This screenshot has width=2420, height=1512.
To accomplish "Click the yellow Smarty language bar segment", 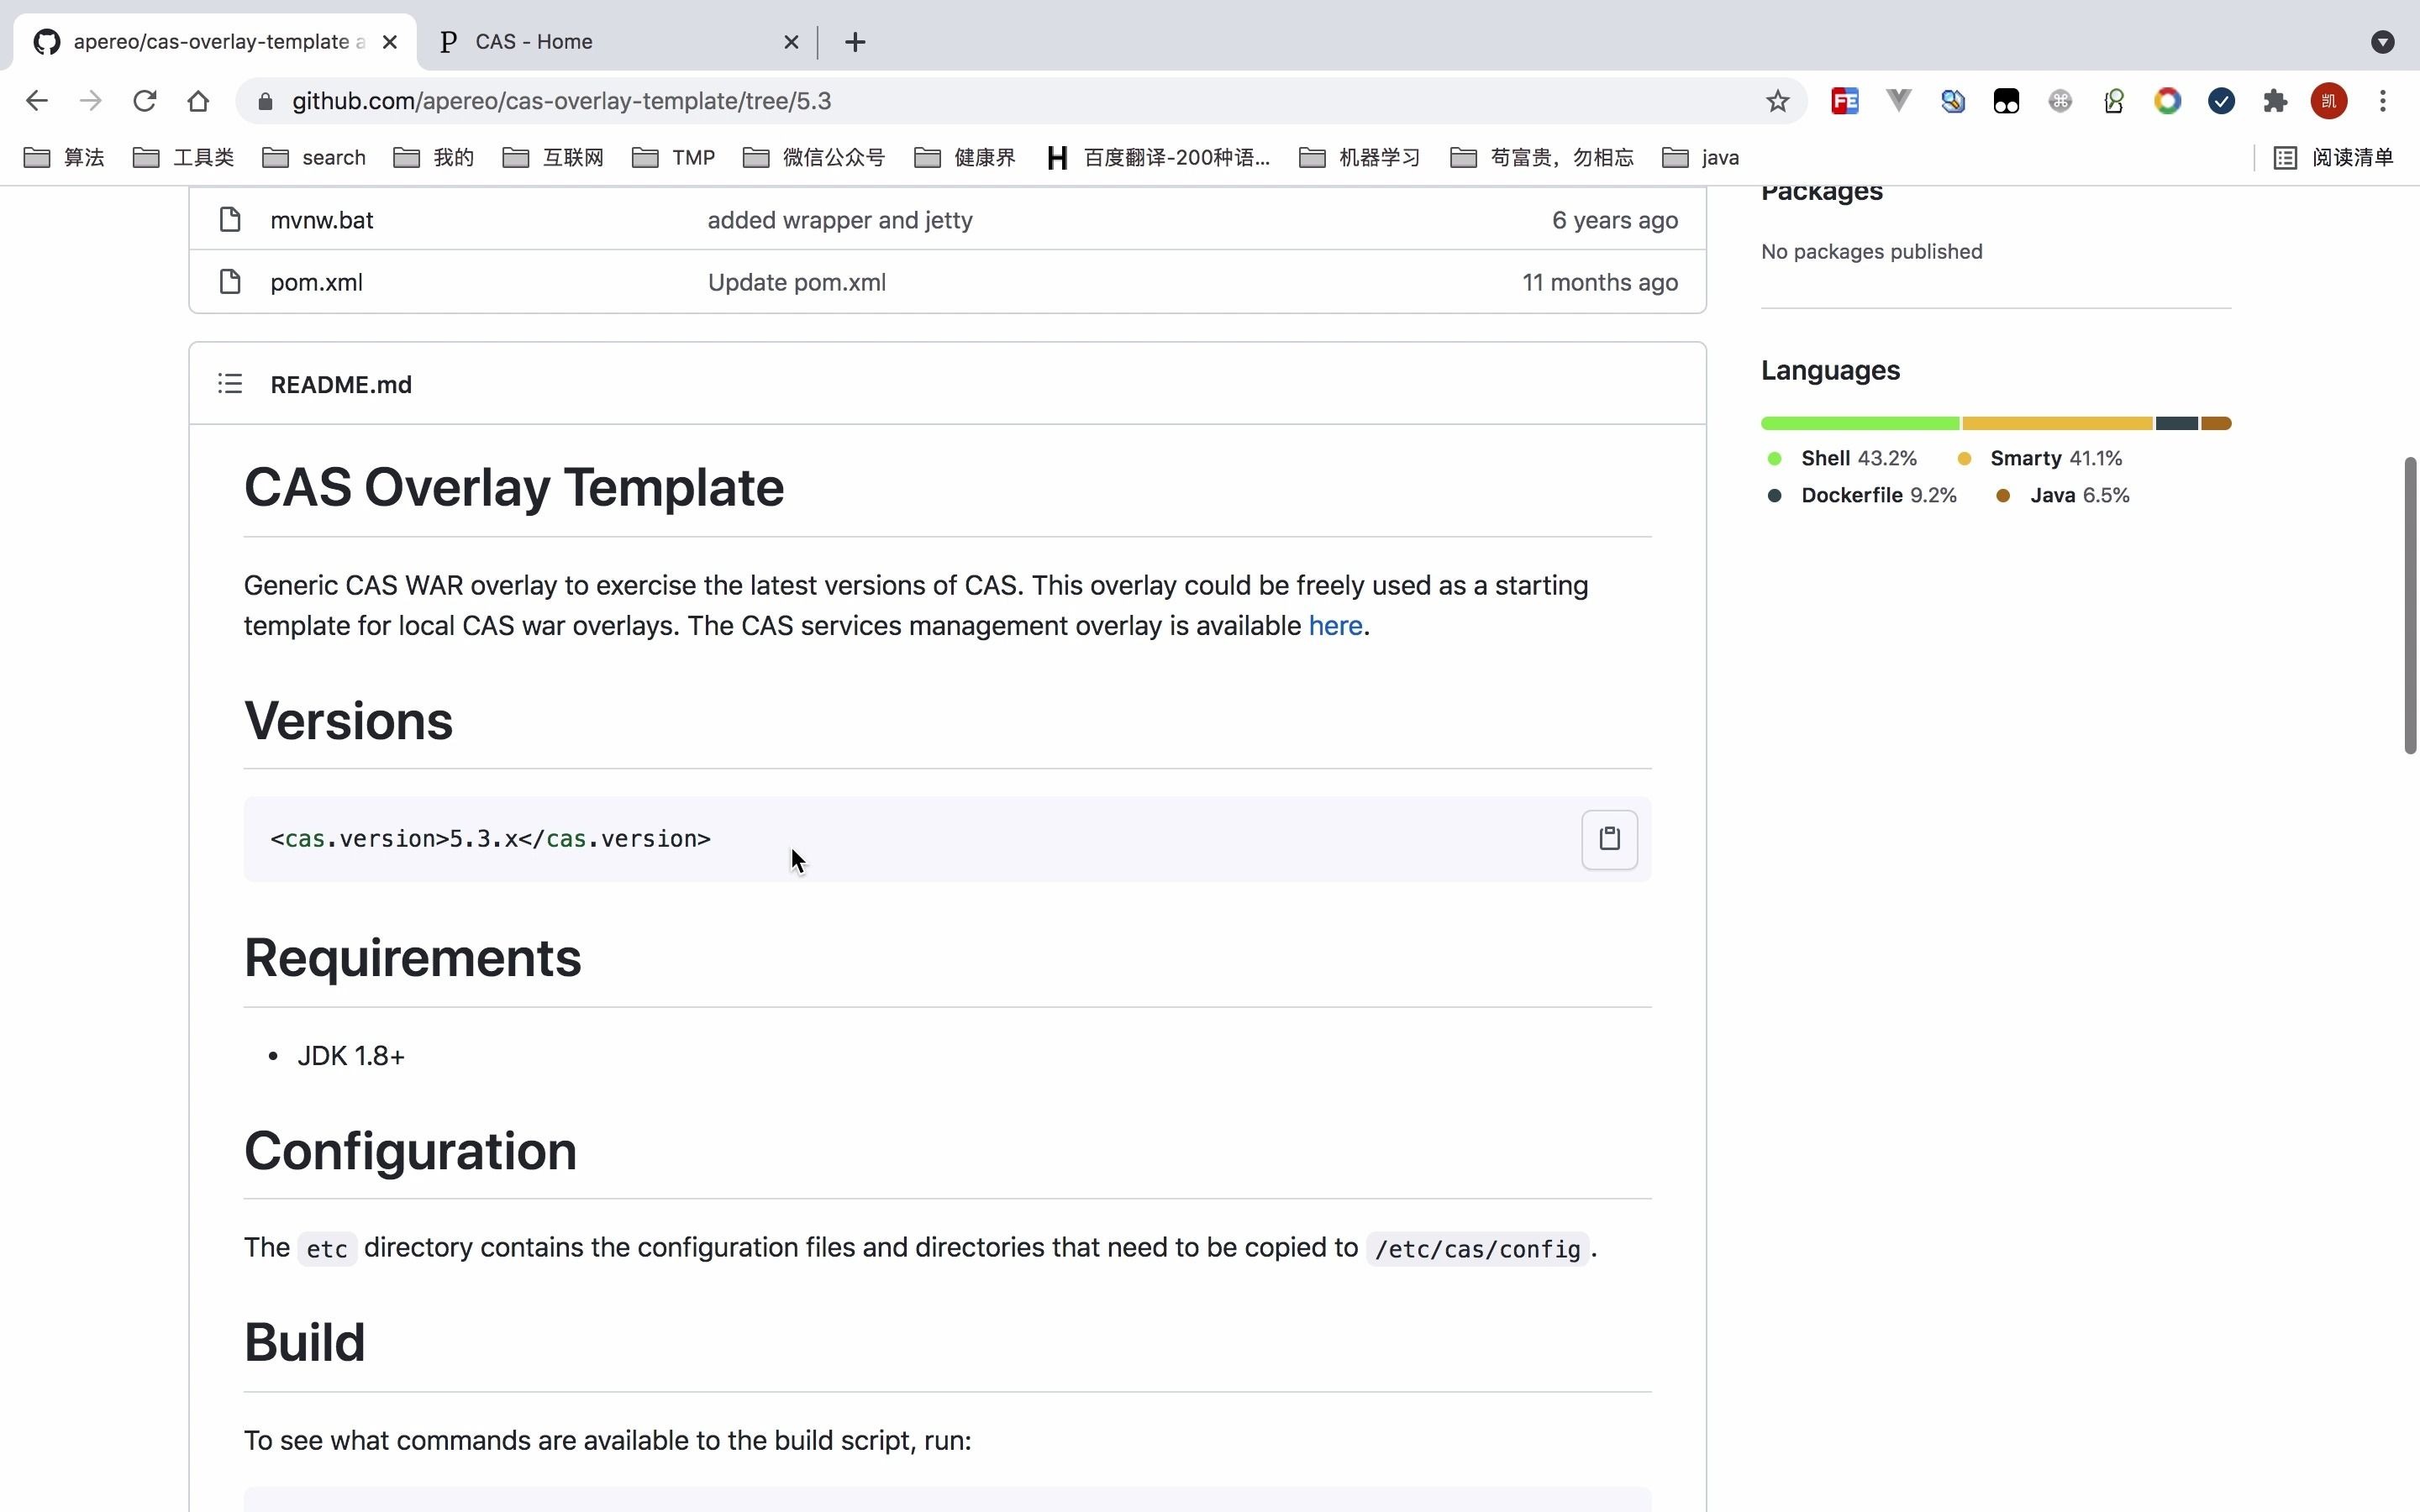I will coord(2057,423).
